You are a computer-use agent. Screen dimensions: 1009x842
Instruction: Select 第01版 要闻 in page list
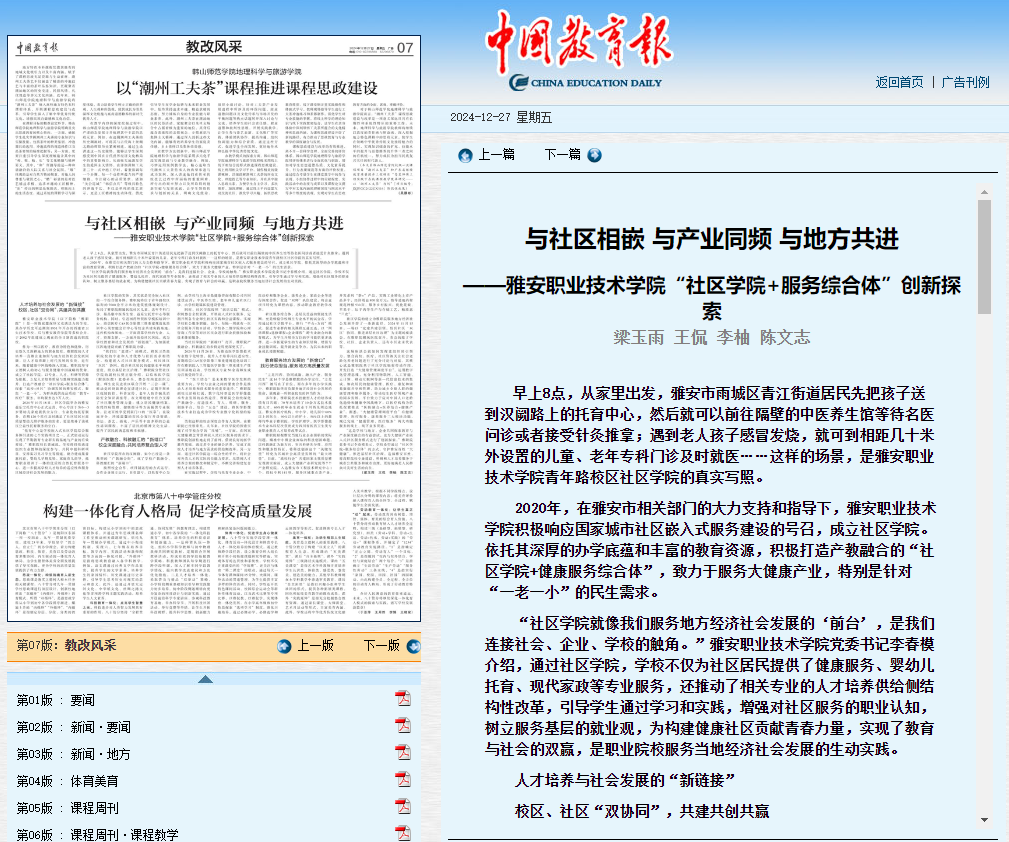tap(56, 700)
